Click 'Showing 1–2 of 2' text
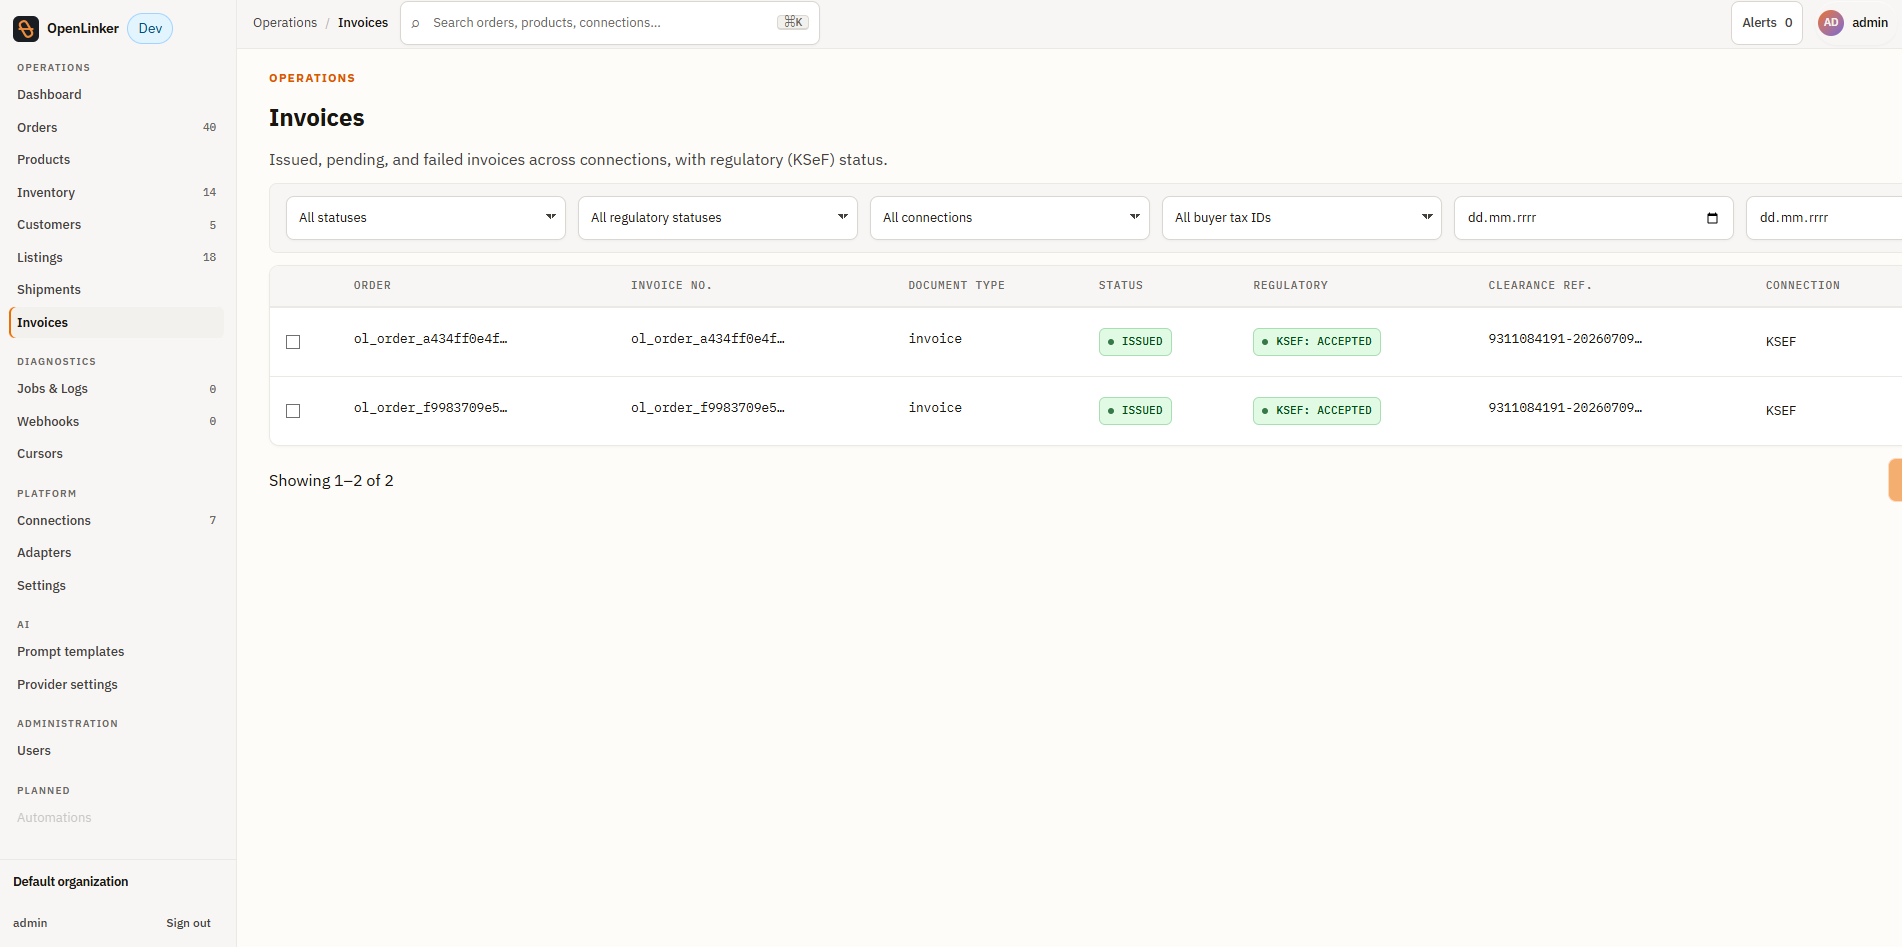The height and width of the screenshot is (947, 1902). pos(331,481)
